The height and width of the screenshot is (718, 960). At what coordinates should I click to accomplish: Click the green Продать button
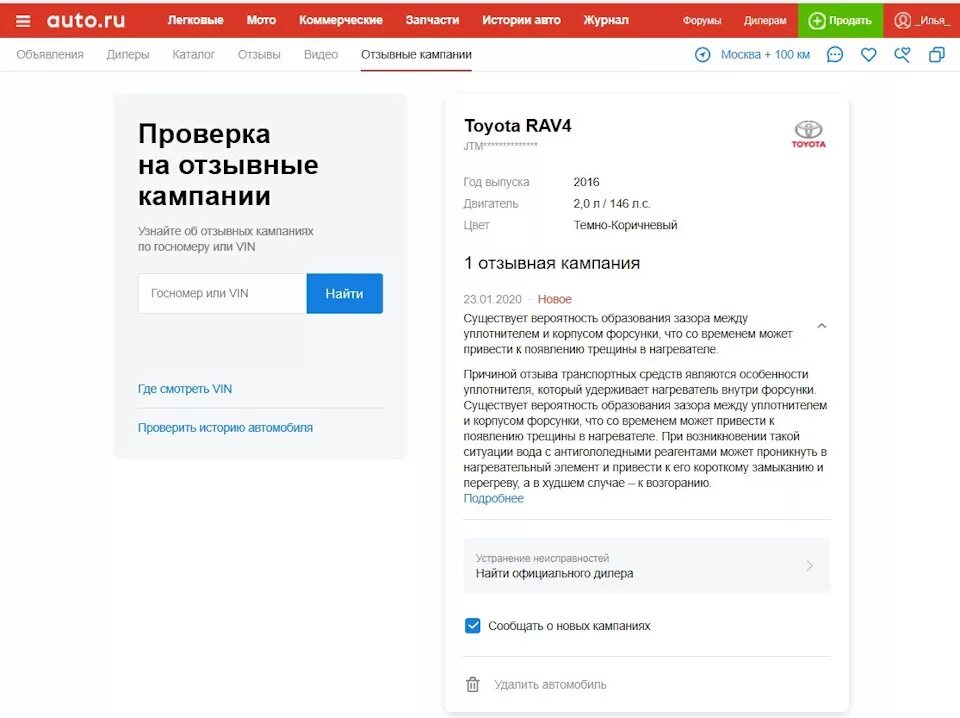pos(840,20)
